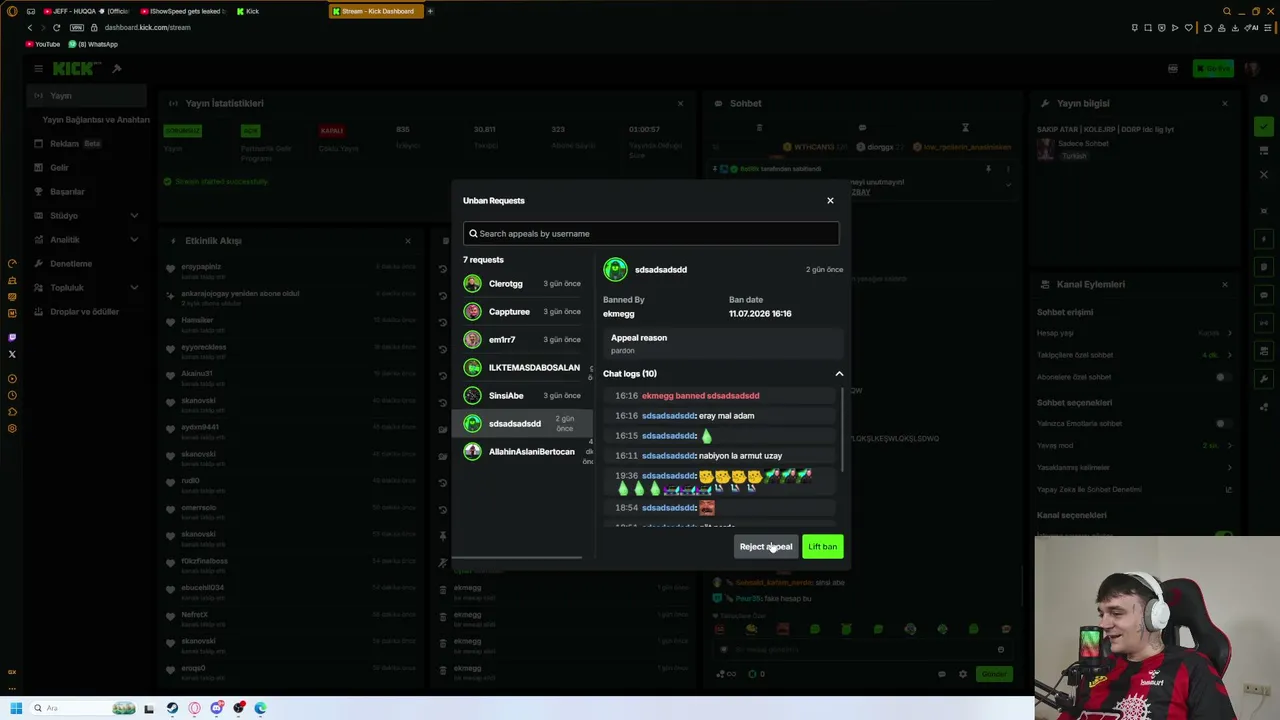The width and height of the screenshot is (1280, 720).
Task: Close Etkinlik Akışı panel
Action: (x=407, y=241)
